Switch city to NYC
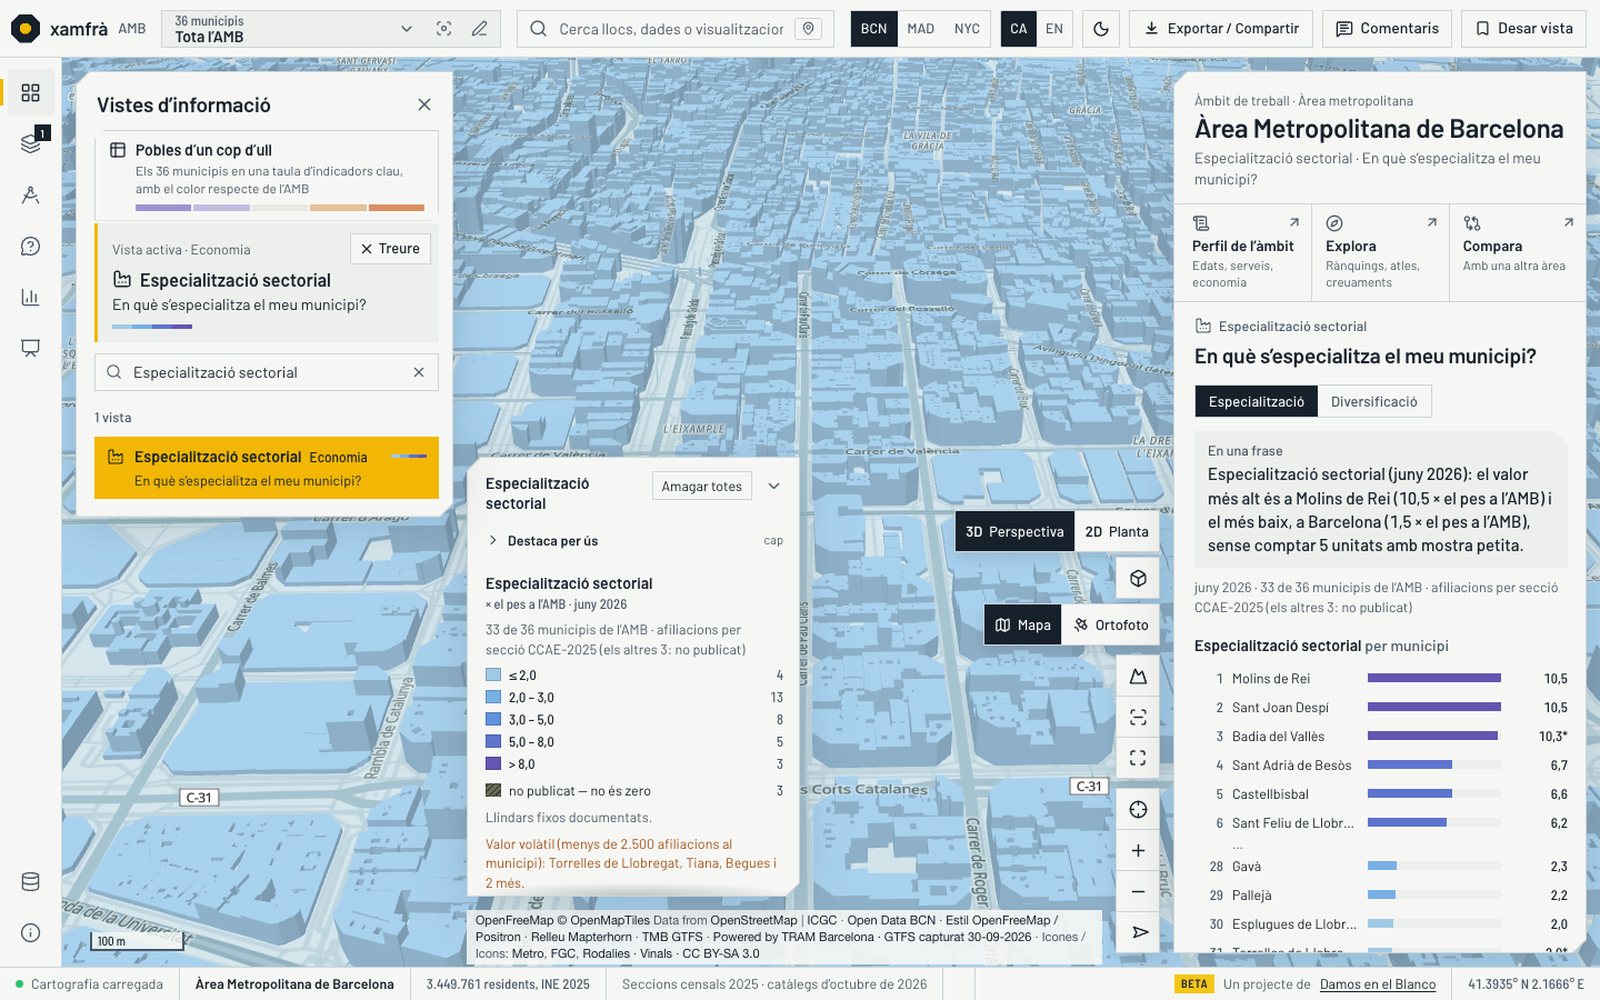 [967, 29]
